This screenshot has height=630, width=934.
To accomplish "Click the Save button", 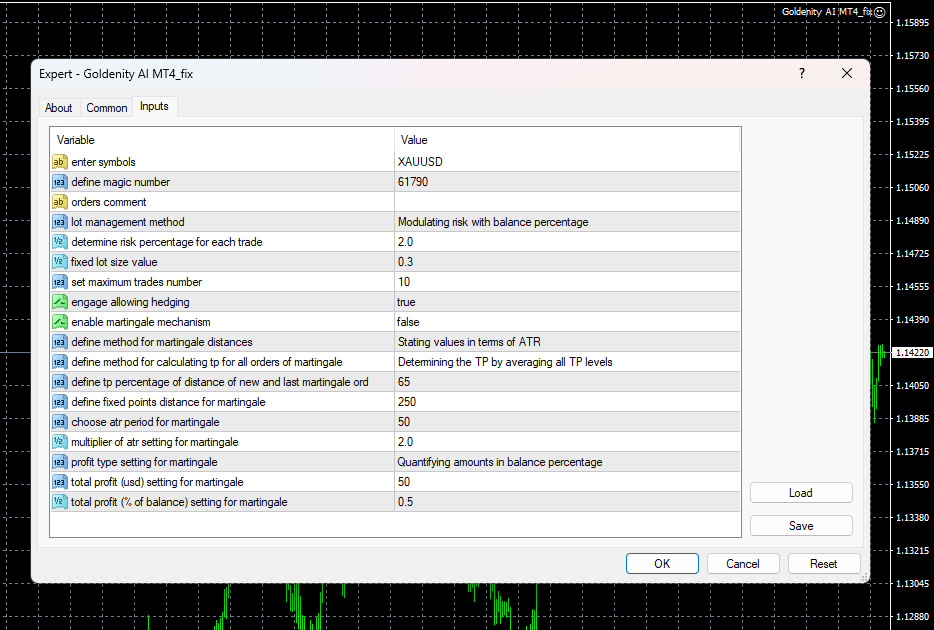I will coord(801,526).
